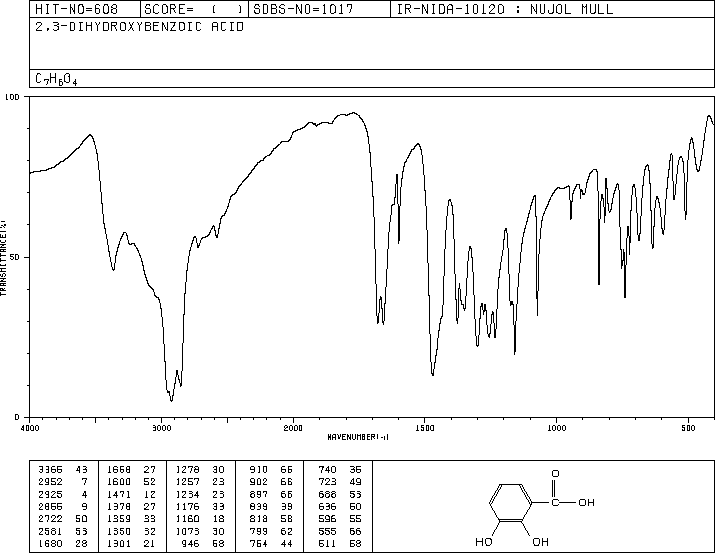Select the 1378 peak value in the table
715x553 pixels.
(x=119, y=506)
